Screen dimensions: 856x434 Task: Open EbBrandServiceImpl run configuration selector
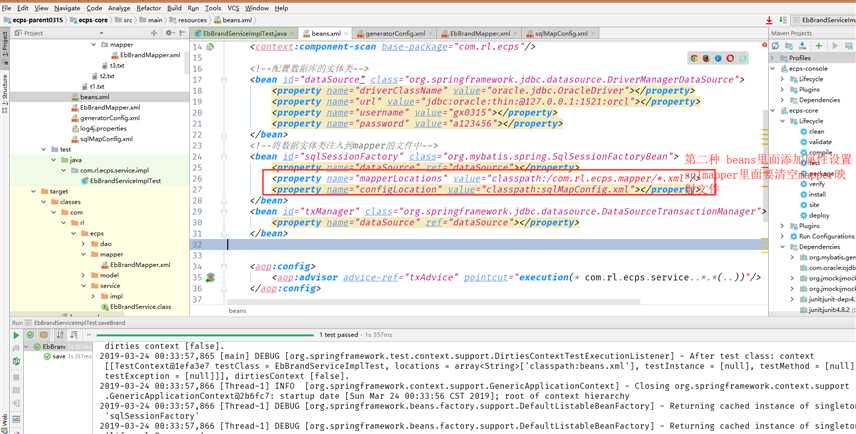tap(823, 20)
